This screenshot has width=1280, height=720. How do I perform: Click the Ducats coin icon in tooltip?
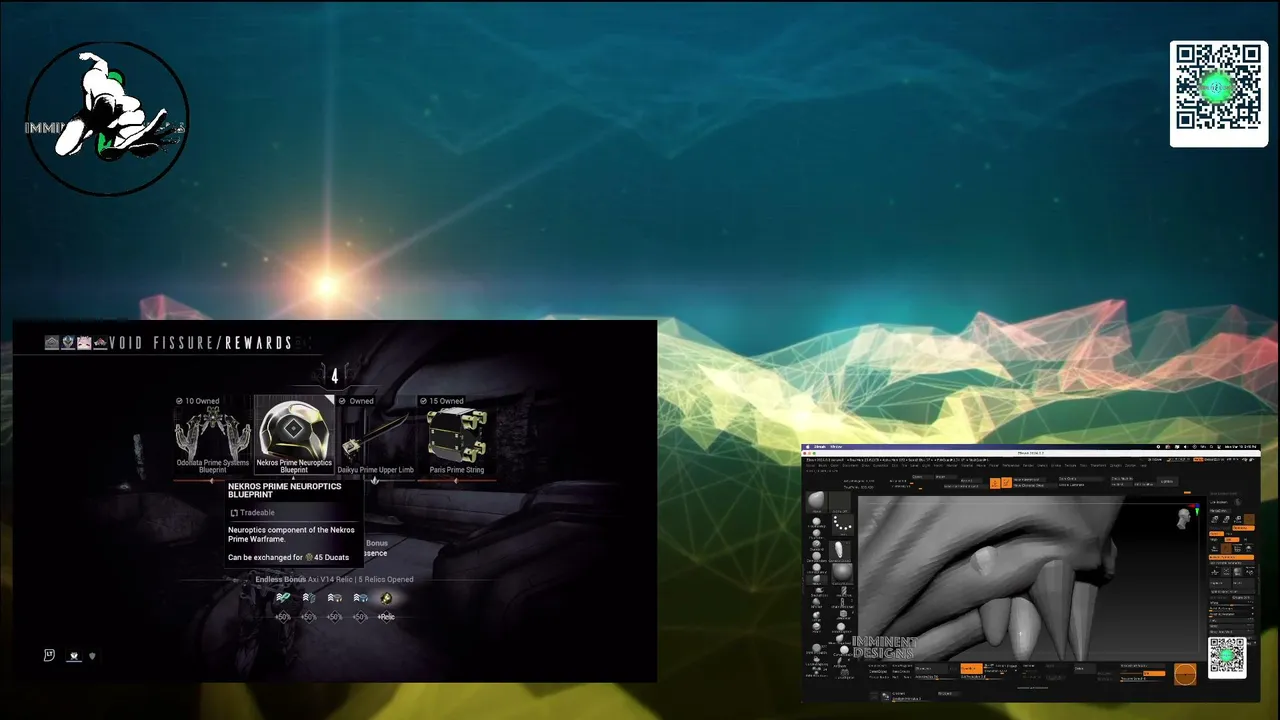pos(309,557)
